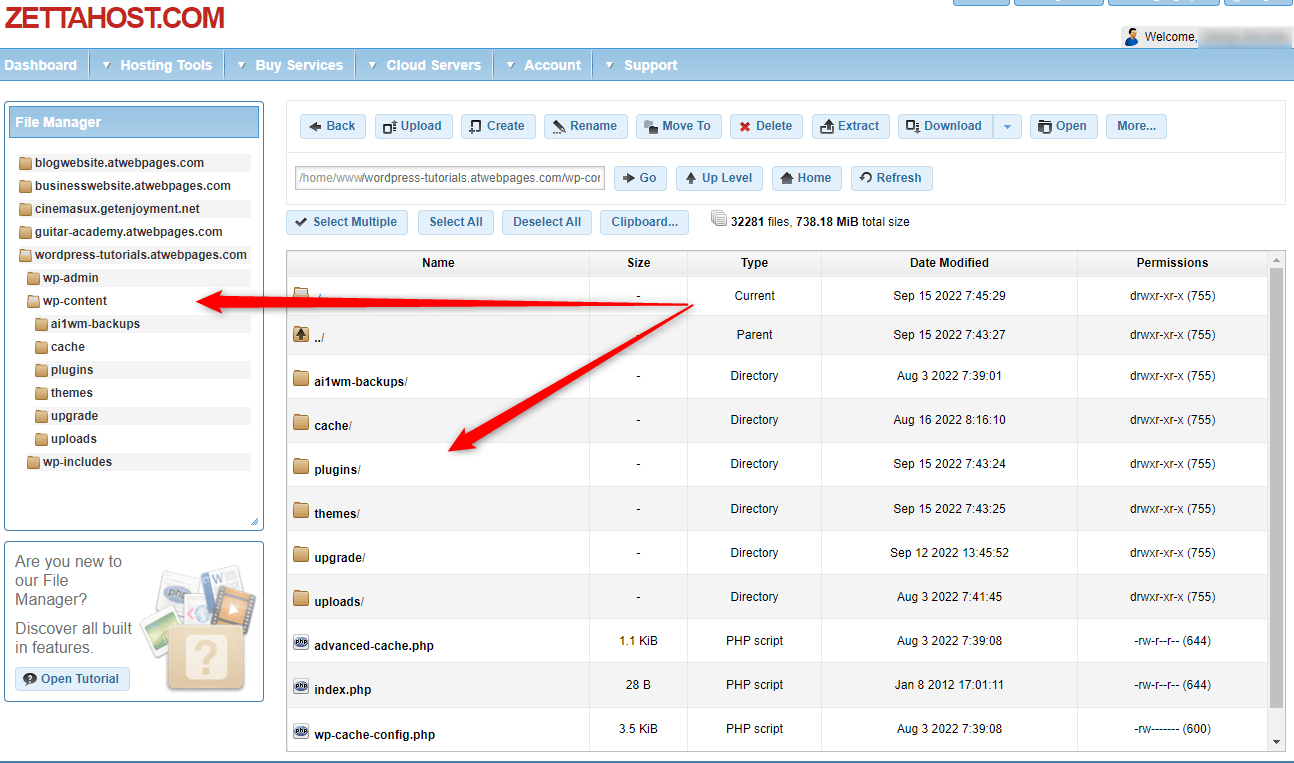Select themes in the folder tree
The width and height of the screenshot is (1294, 763).
pos(72,393)
